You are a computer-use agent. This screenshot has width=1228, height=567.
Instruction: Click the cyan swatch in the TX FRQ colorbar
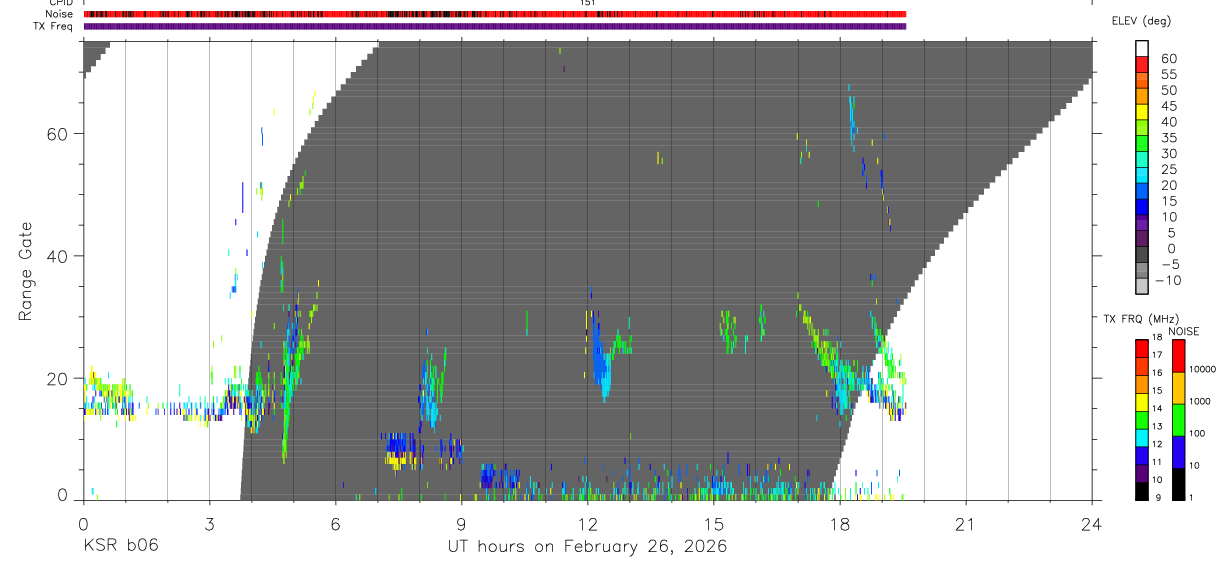pyautogui.click(x=1141, y=438)
